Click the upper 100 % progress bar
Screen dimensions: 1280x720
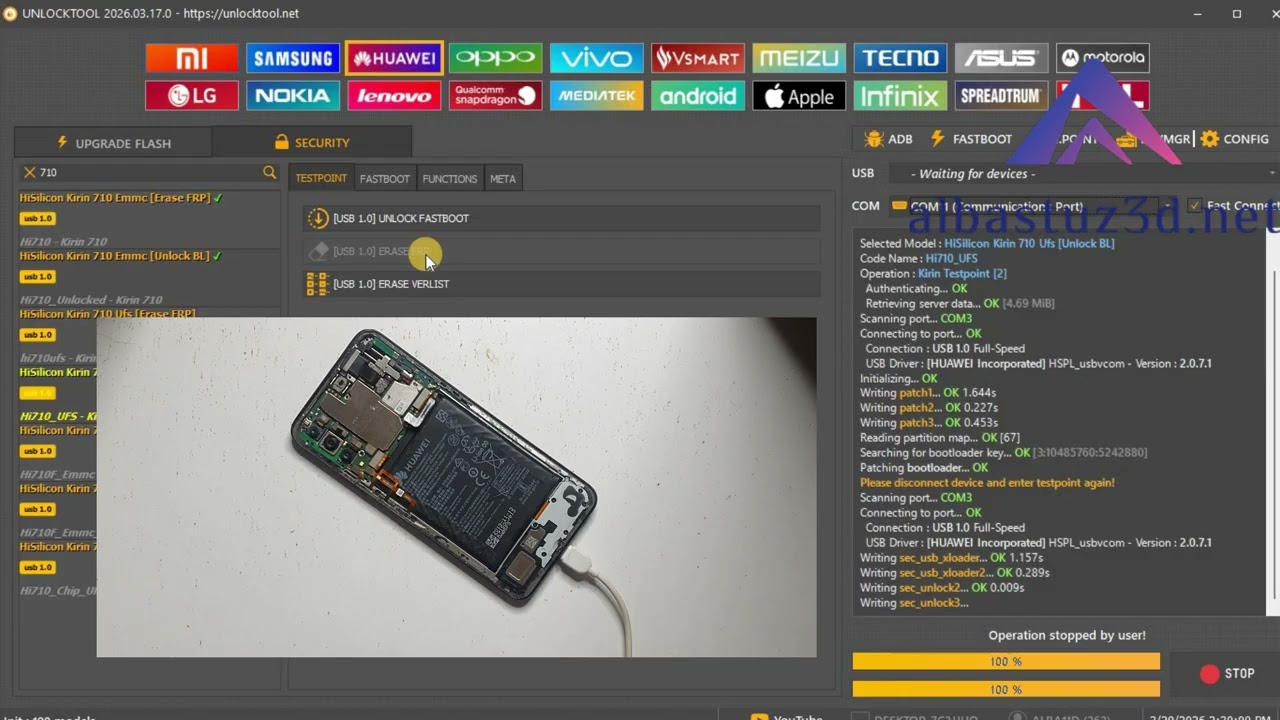(x=1006, y=662)
